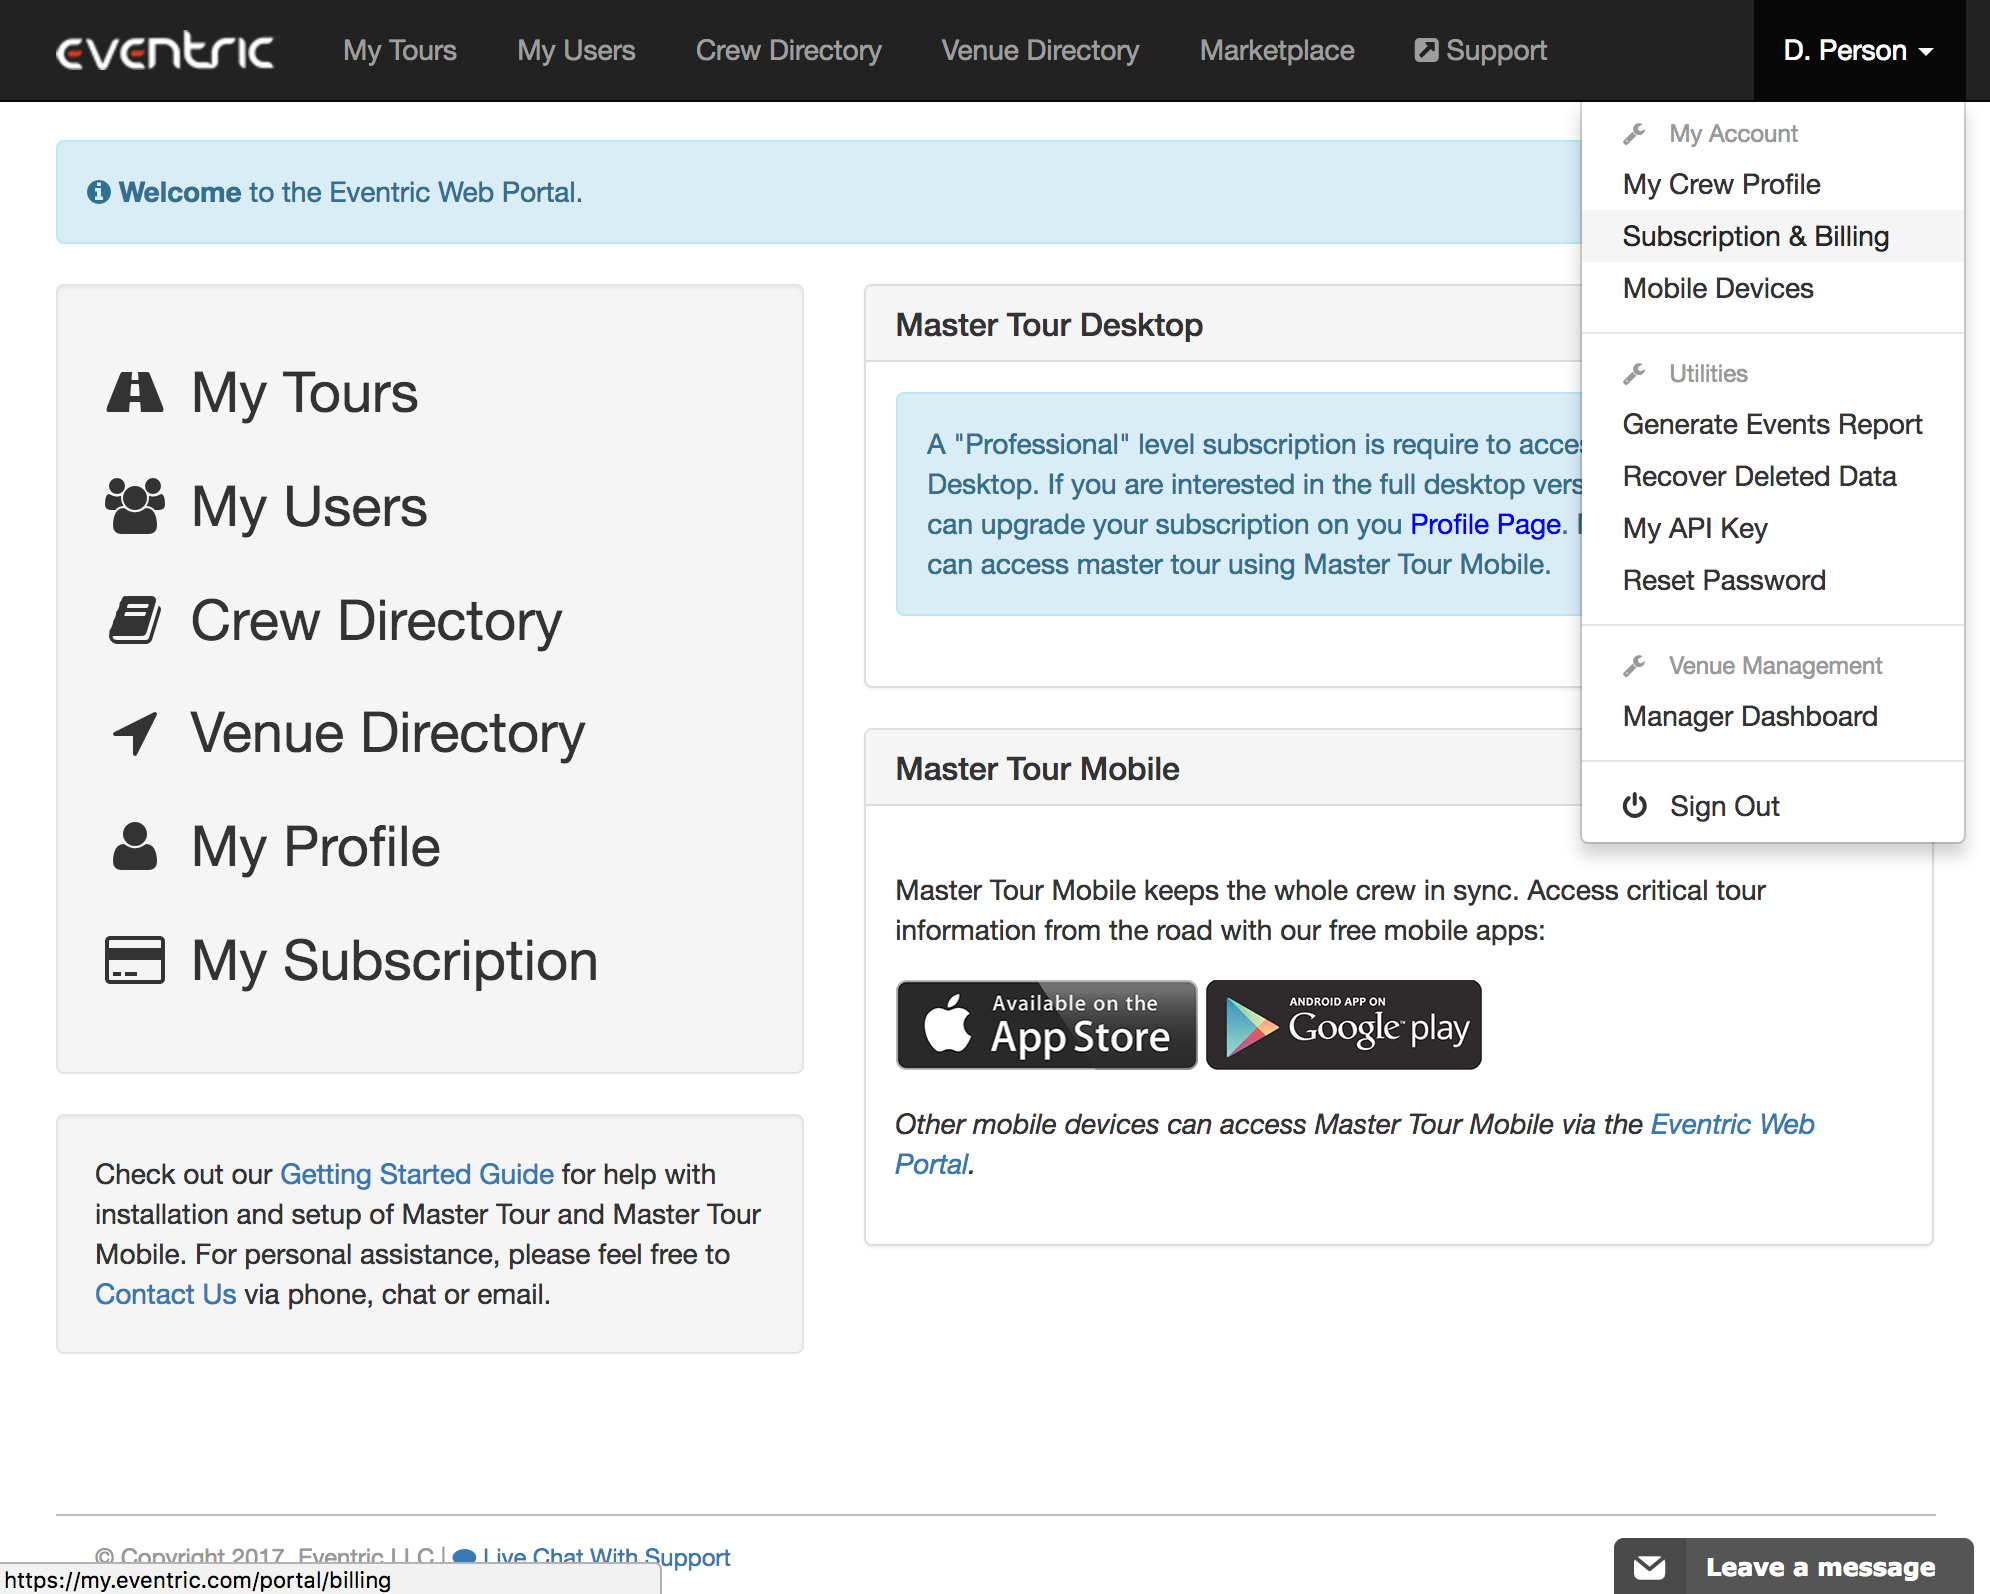Choose Generate Events Report from dropdown
This screenshot has width=1990, height=1594.
point(1772,424)
